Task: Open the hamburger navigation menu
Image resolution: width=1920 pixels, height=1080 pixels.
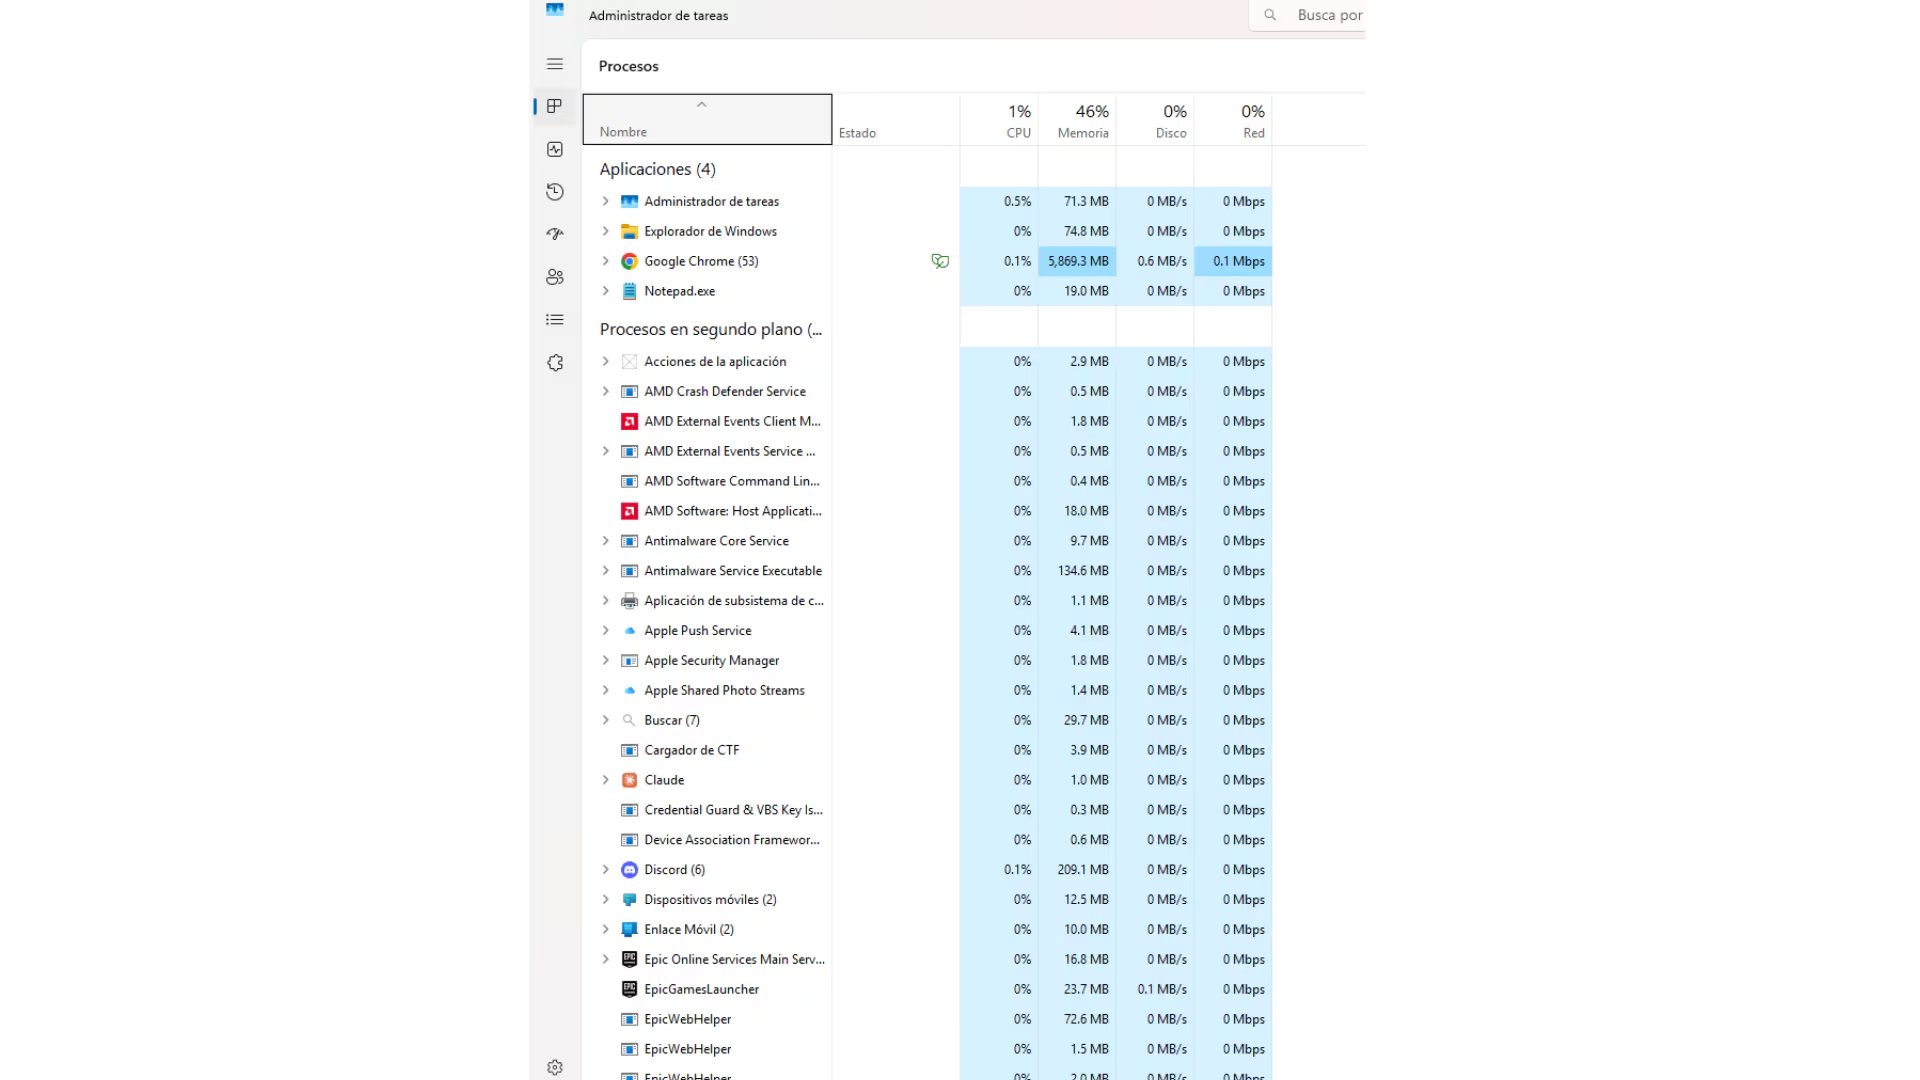Action: [x=555, y=64]
